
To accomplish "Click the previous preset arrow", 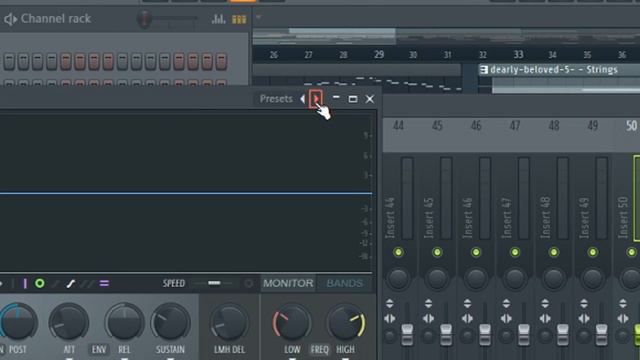I will click(x=302, y=99).
